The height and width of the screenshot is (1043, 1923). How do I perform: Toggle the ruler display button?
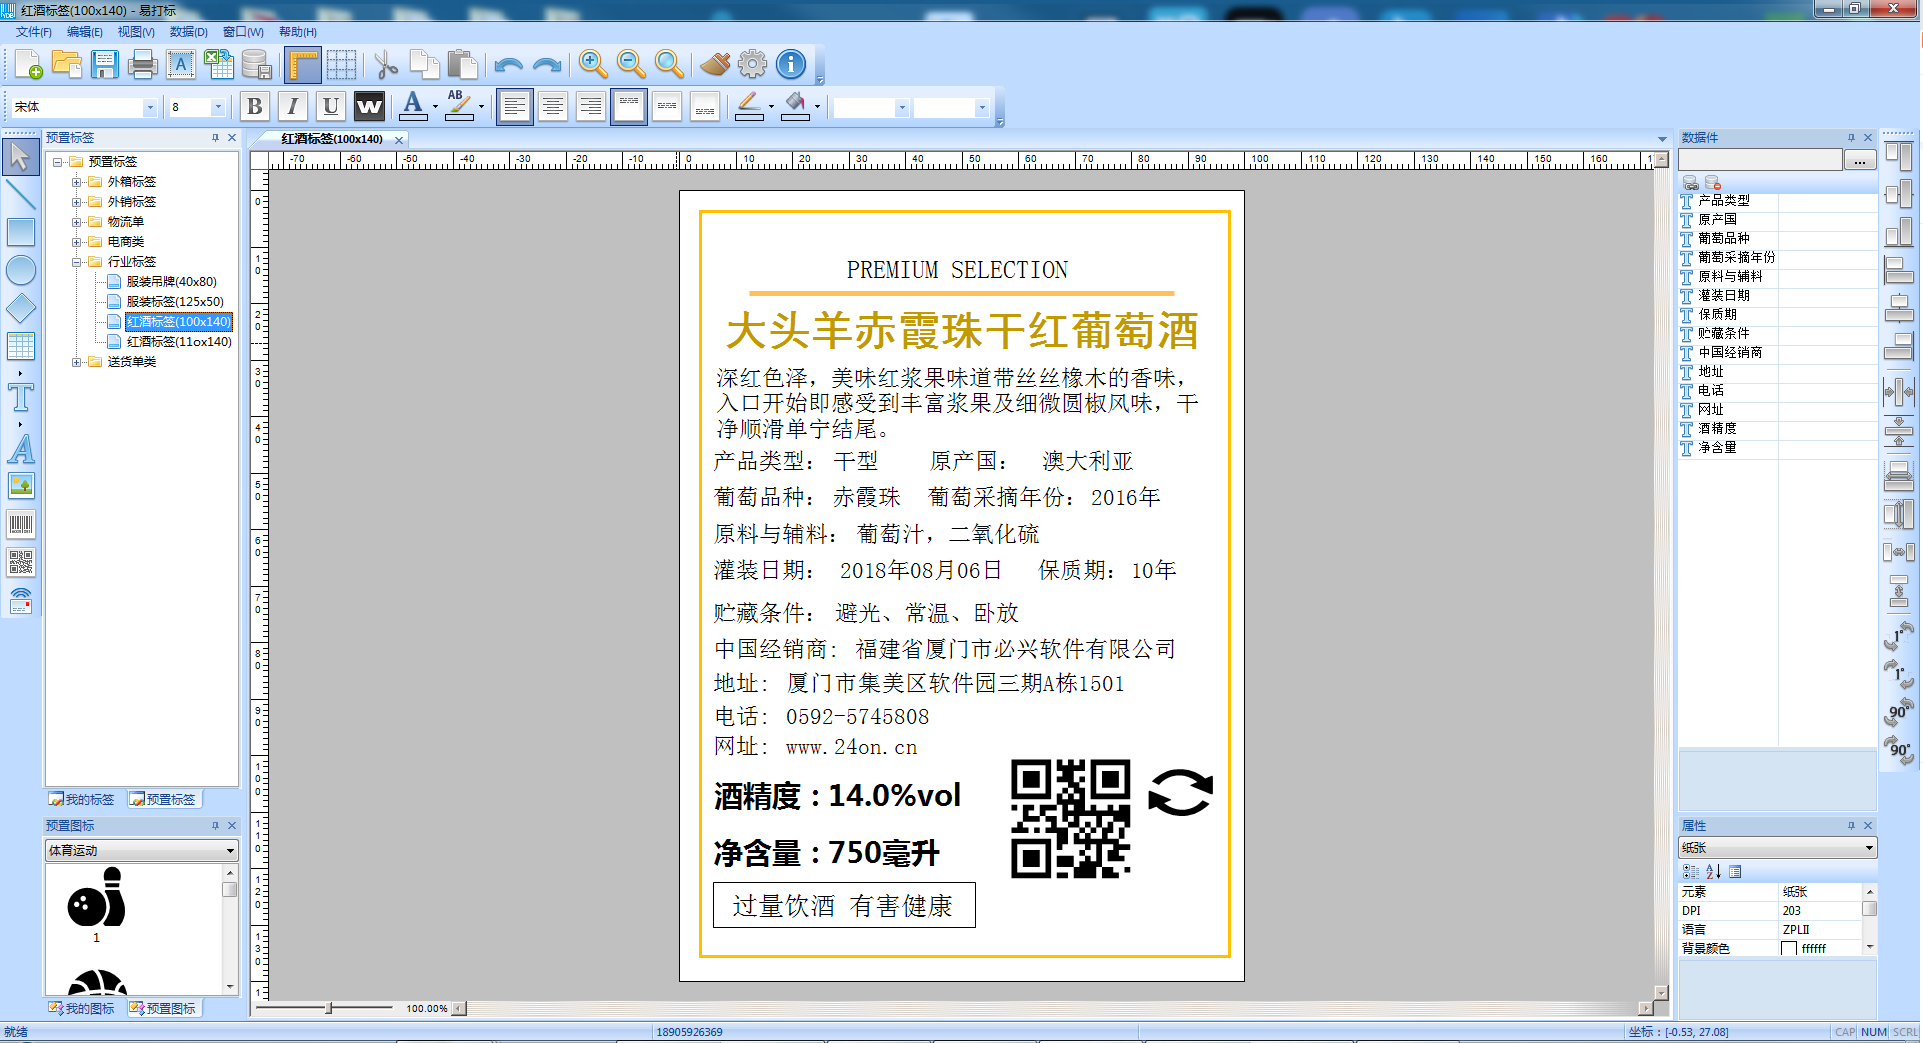tap(303, 65)
